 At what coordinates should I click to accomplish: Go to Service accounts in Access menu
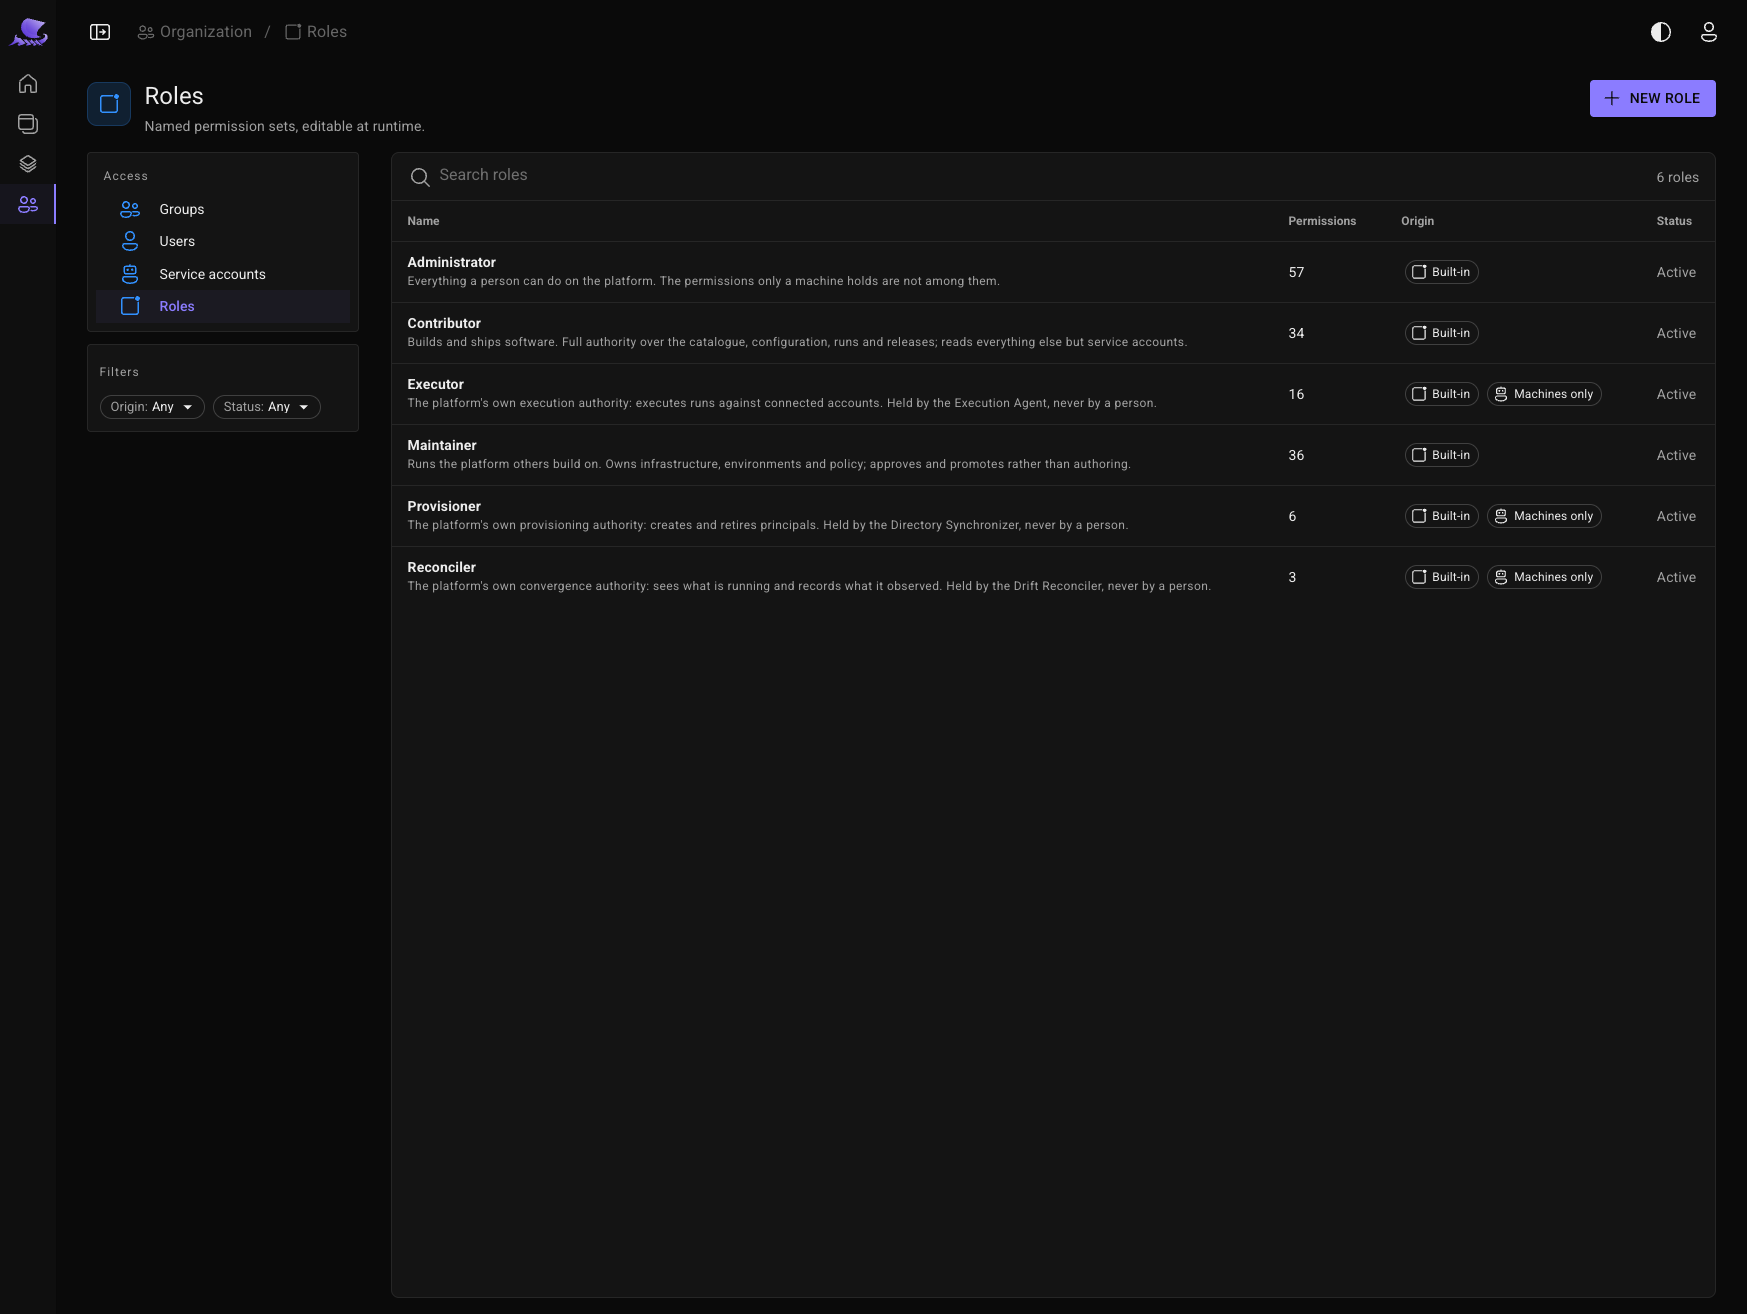(223, 274)
